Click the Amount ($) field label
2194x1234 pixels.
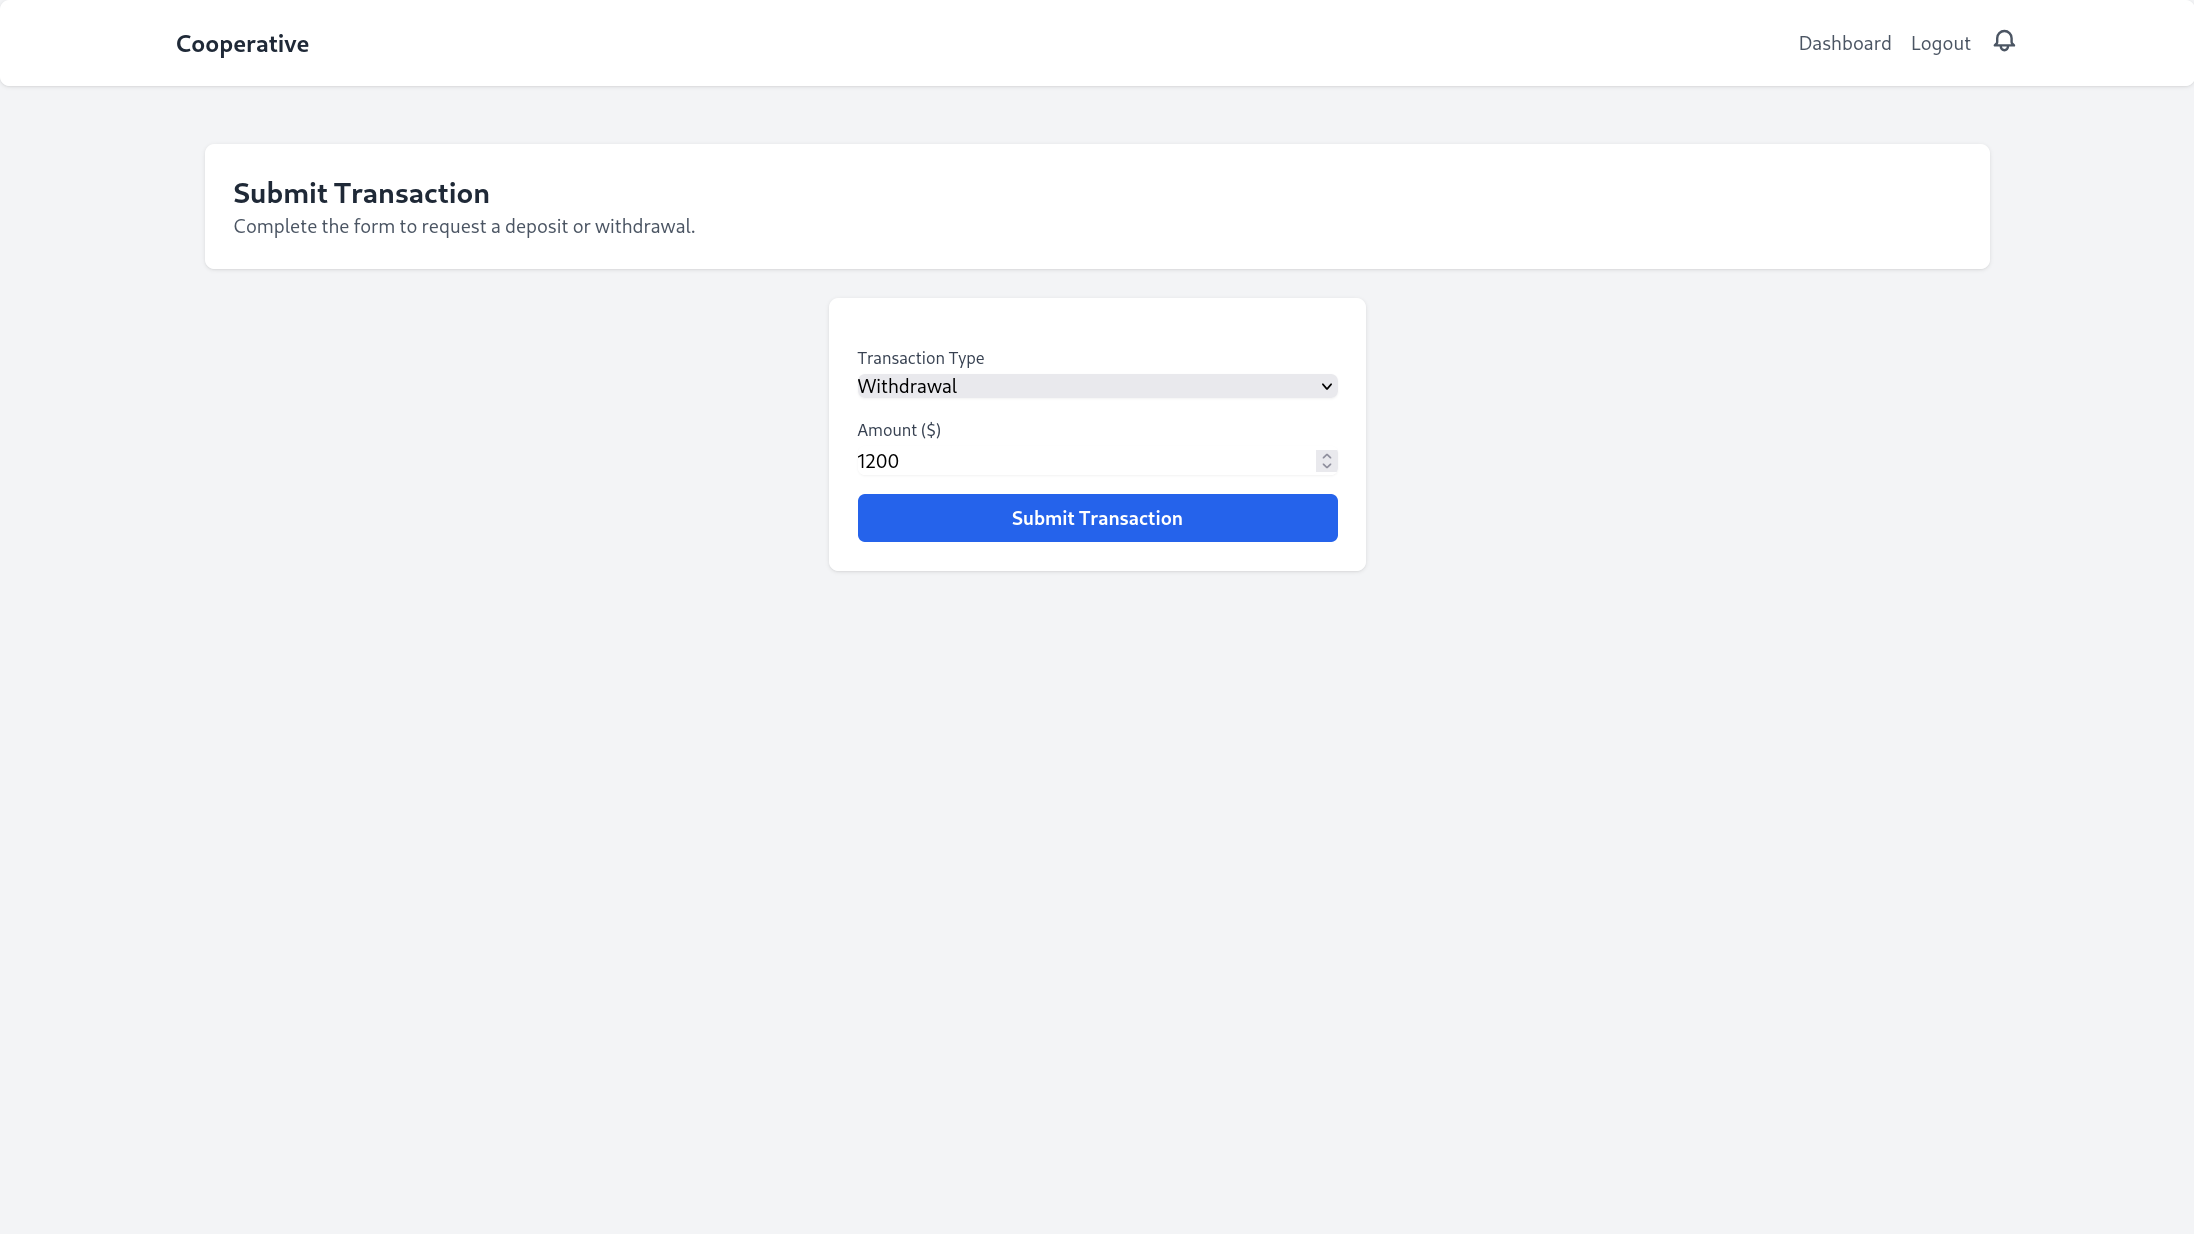point(898,430)
